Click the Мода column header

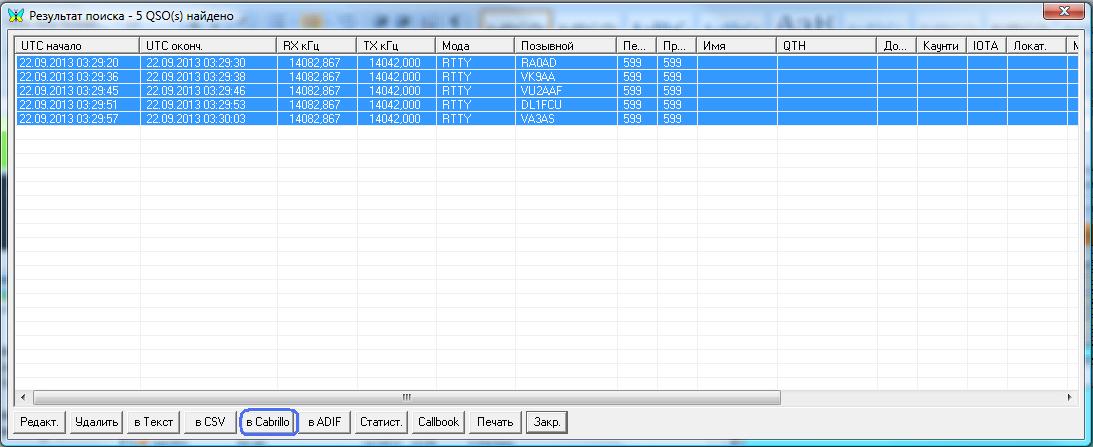475,46
